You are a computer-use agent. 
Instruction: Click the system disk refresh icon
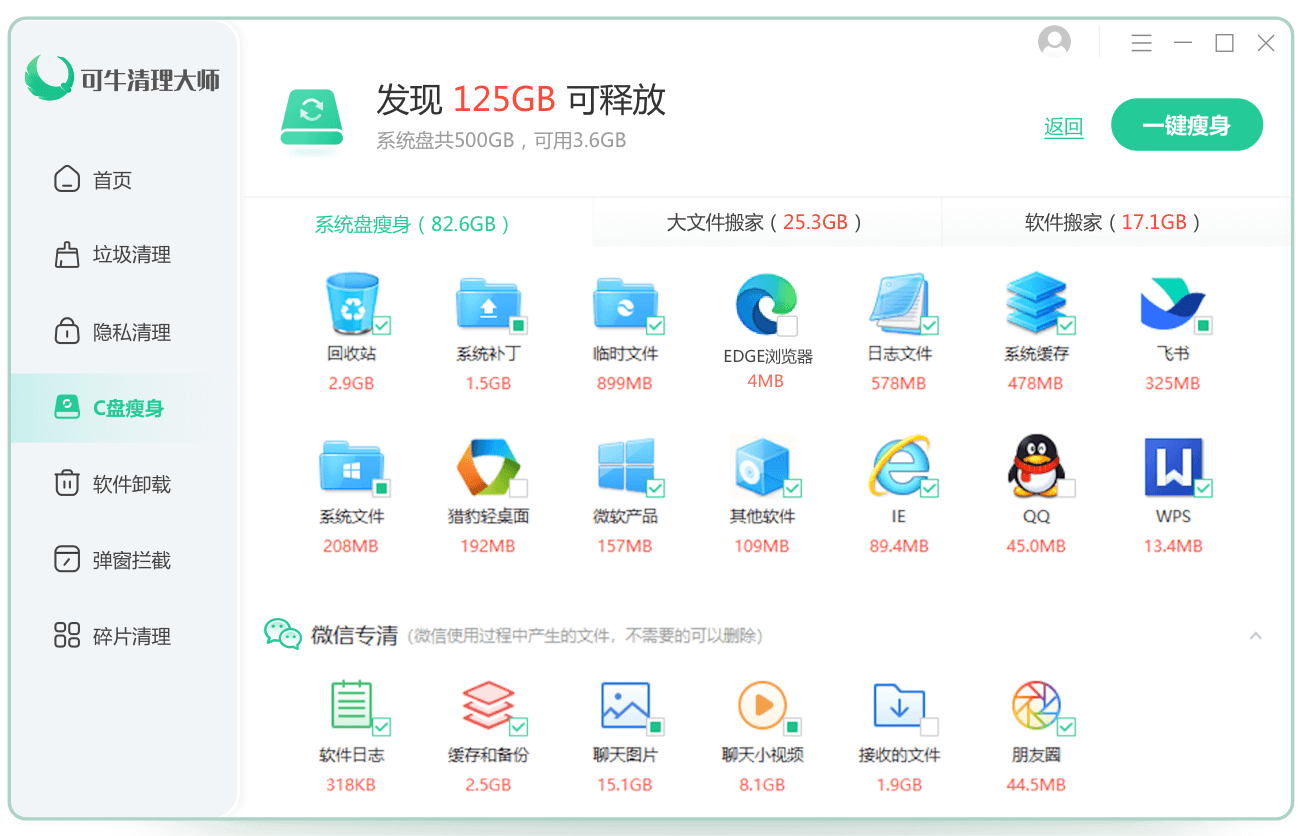coord(312,121)
